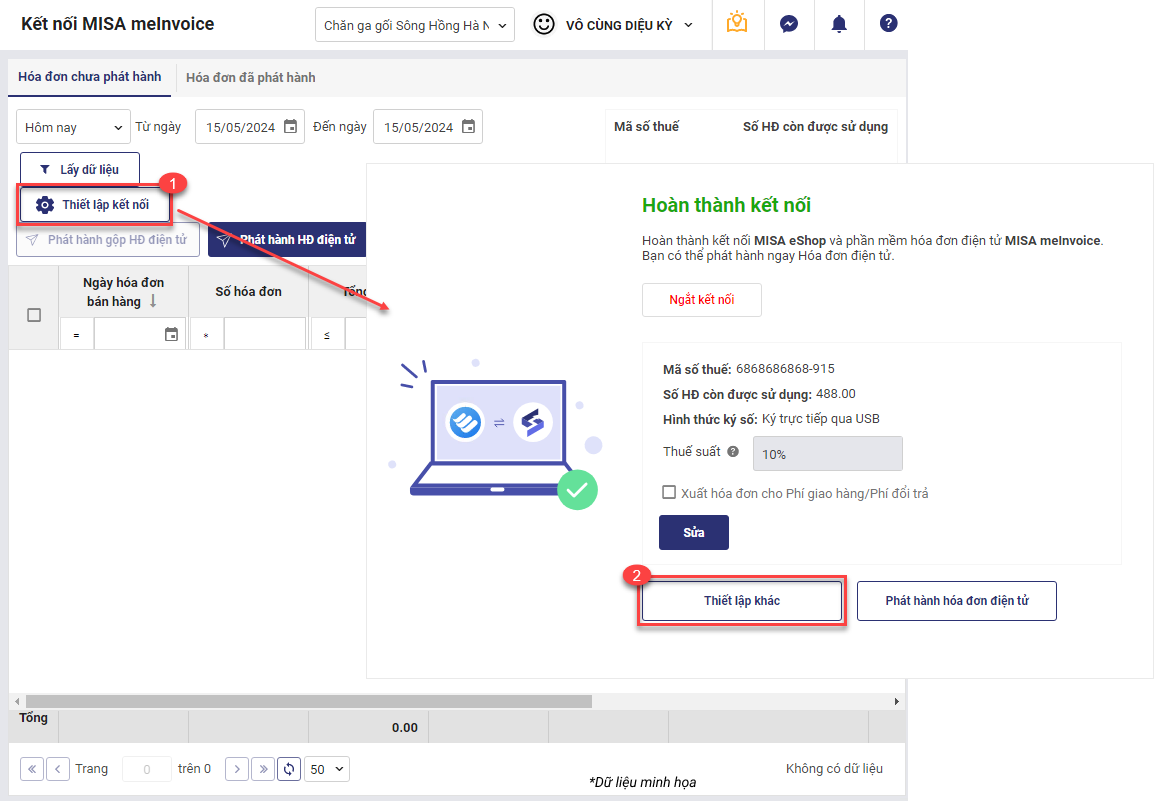Click the sort arrow on Ngày hóa đơn bán hàng
1154x801 pixels.
(x=153, y=301)
